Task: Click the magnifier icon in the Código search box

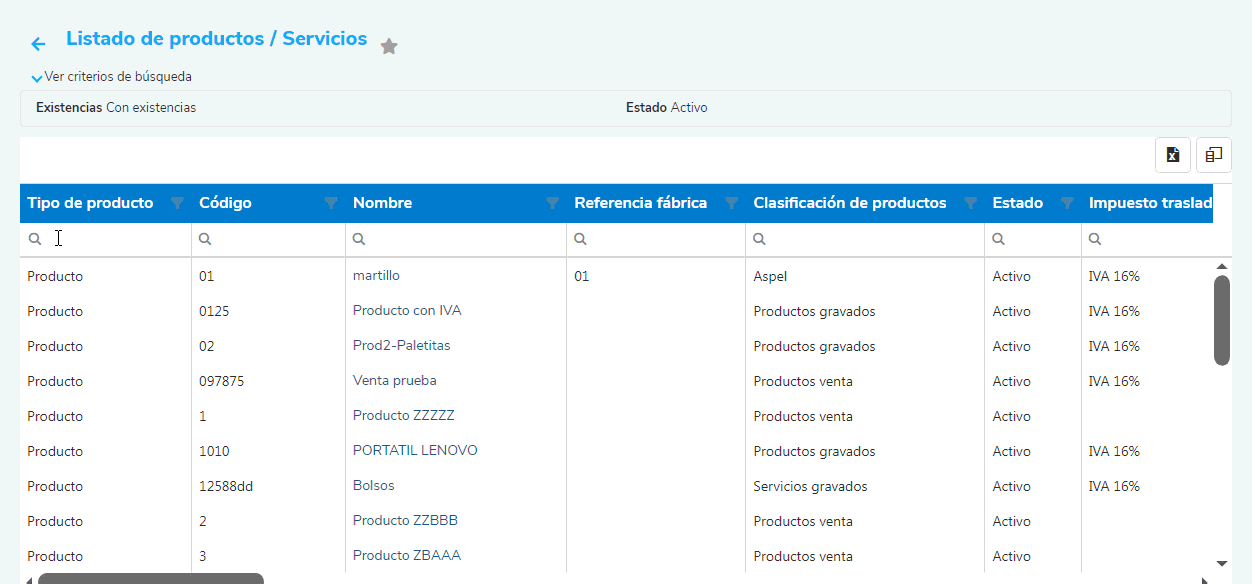Action: click(203, 238)
